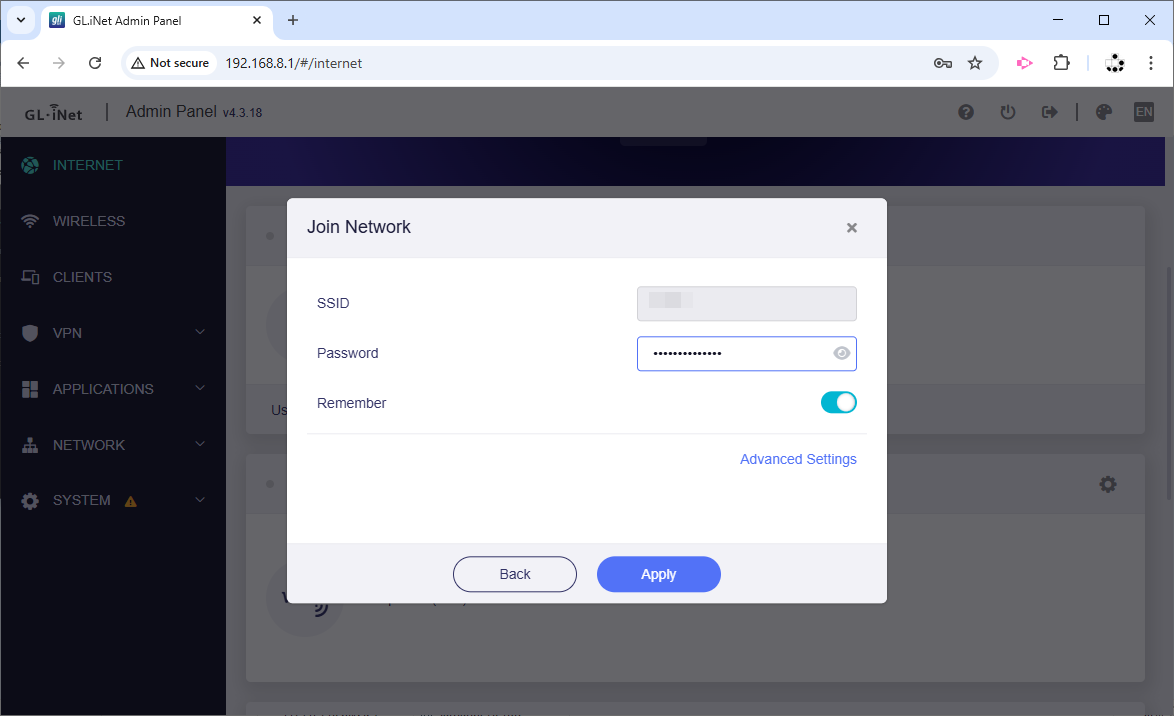
Task: Open the Advanced Settings link
Action: [x=798, y=459]
